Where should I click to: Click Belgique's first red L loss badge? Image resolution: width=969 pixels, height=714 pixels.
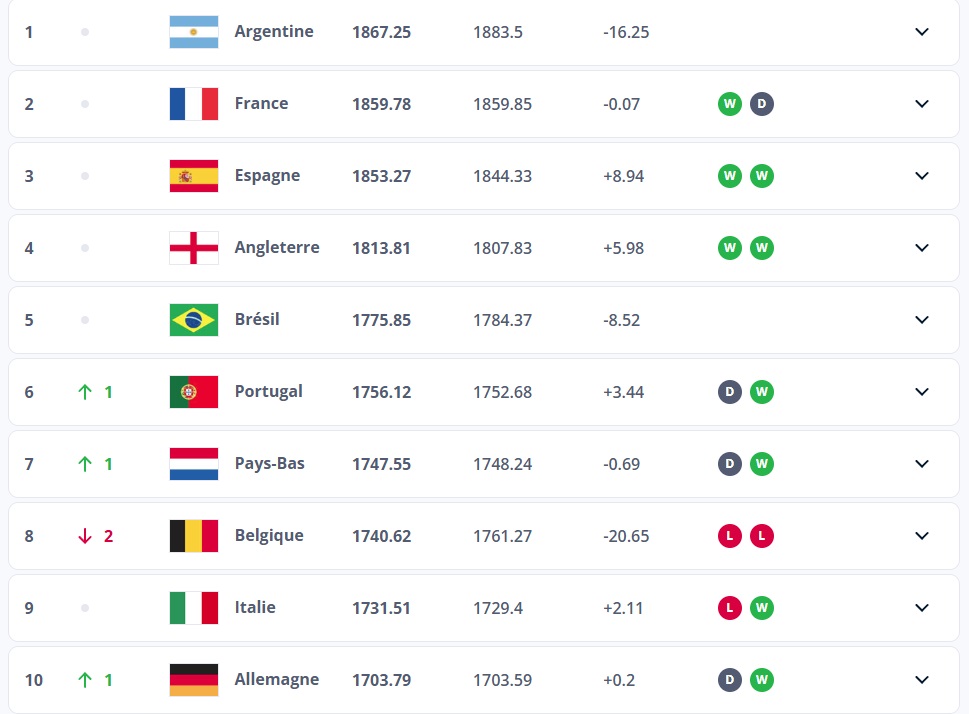729,536
